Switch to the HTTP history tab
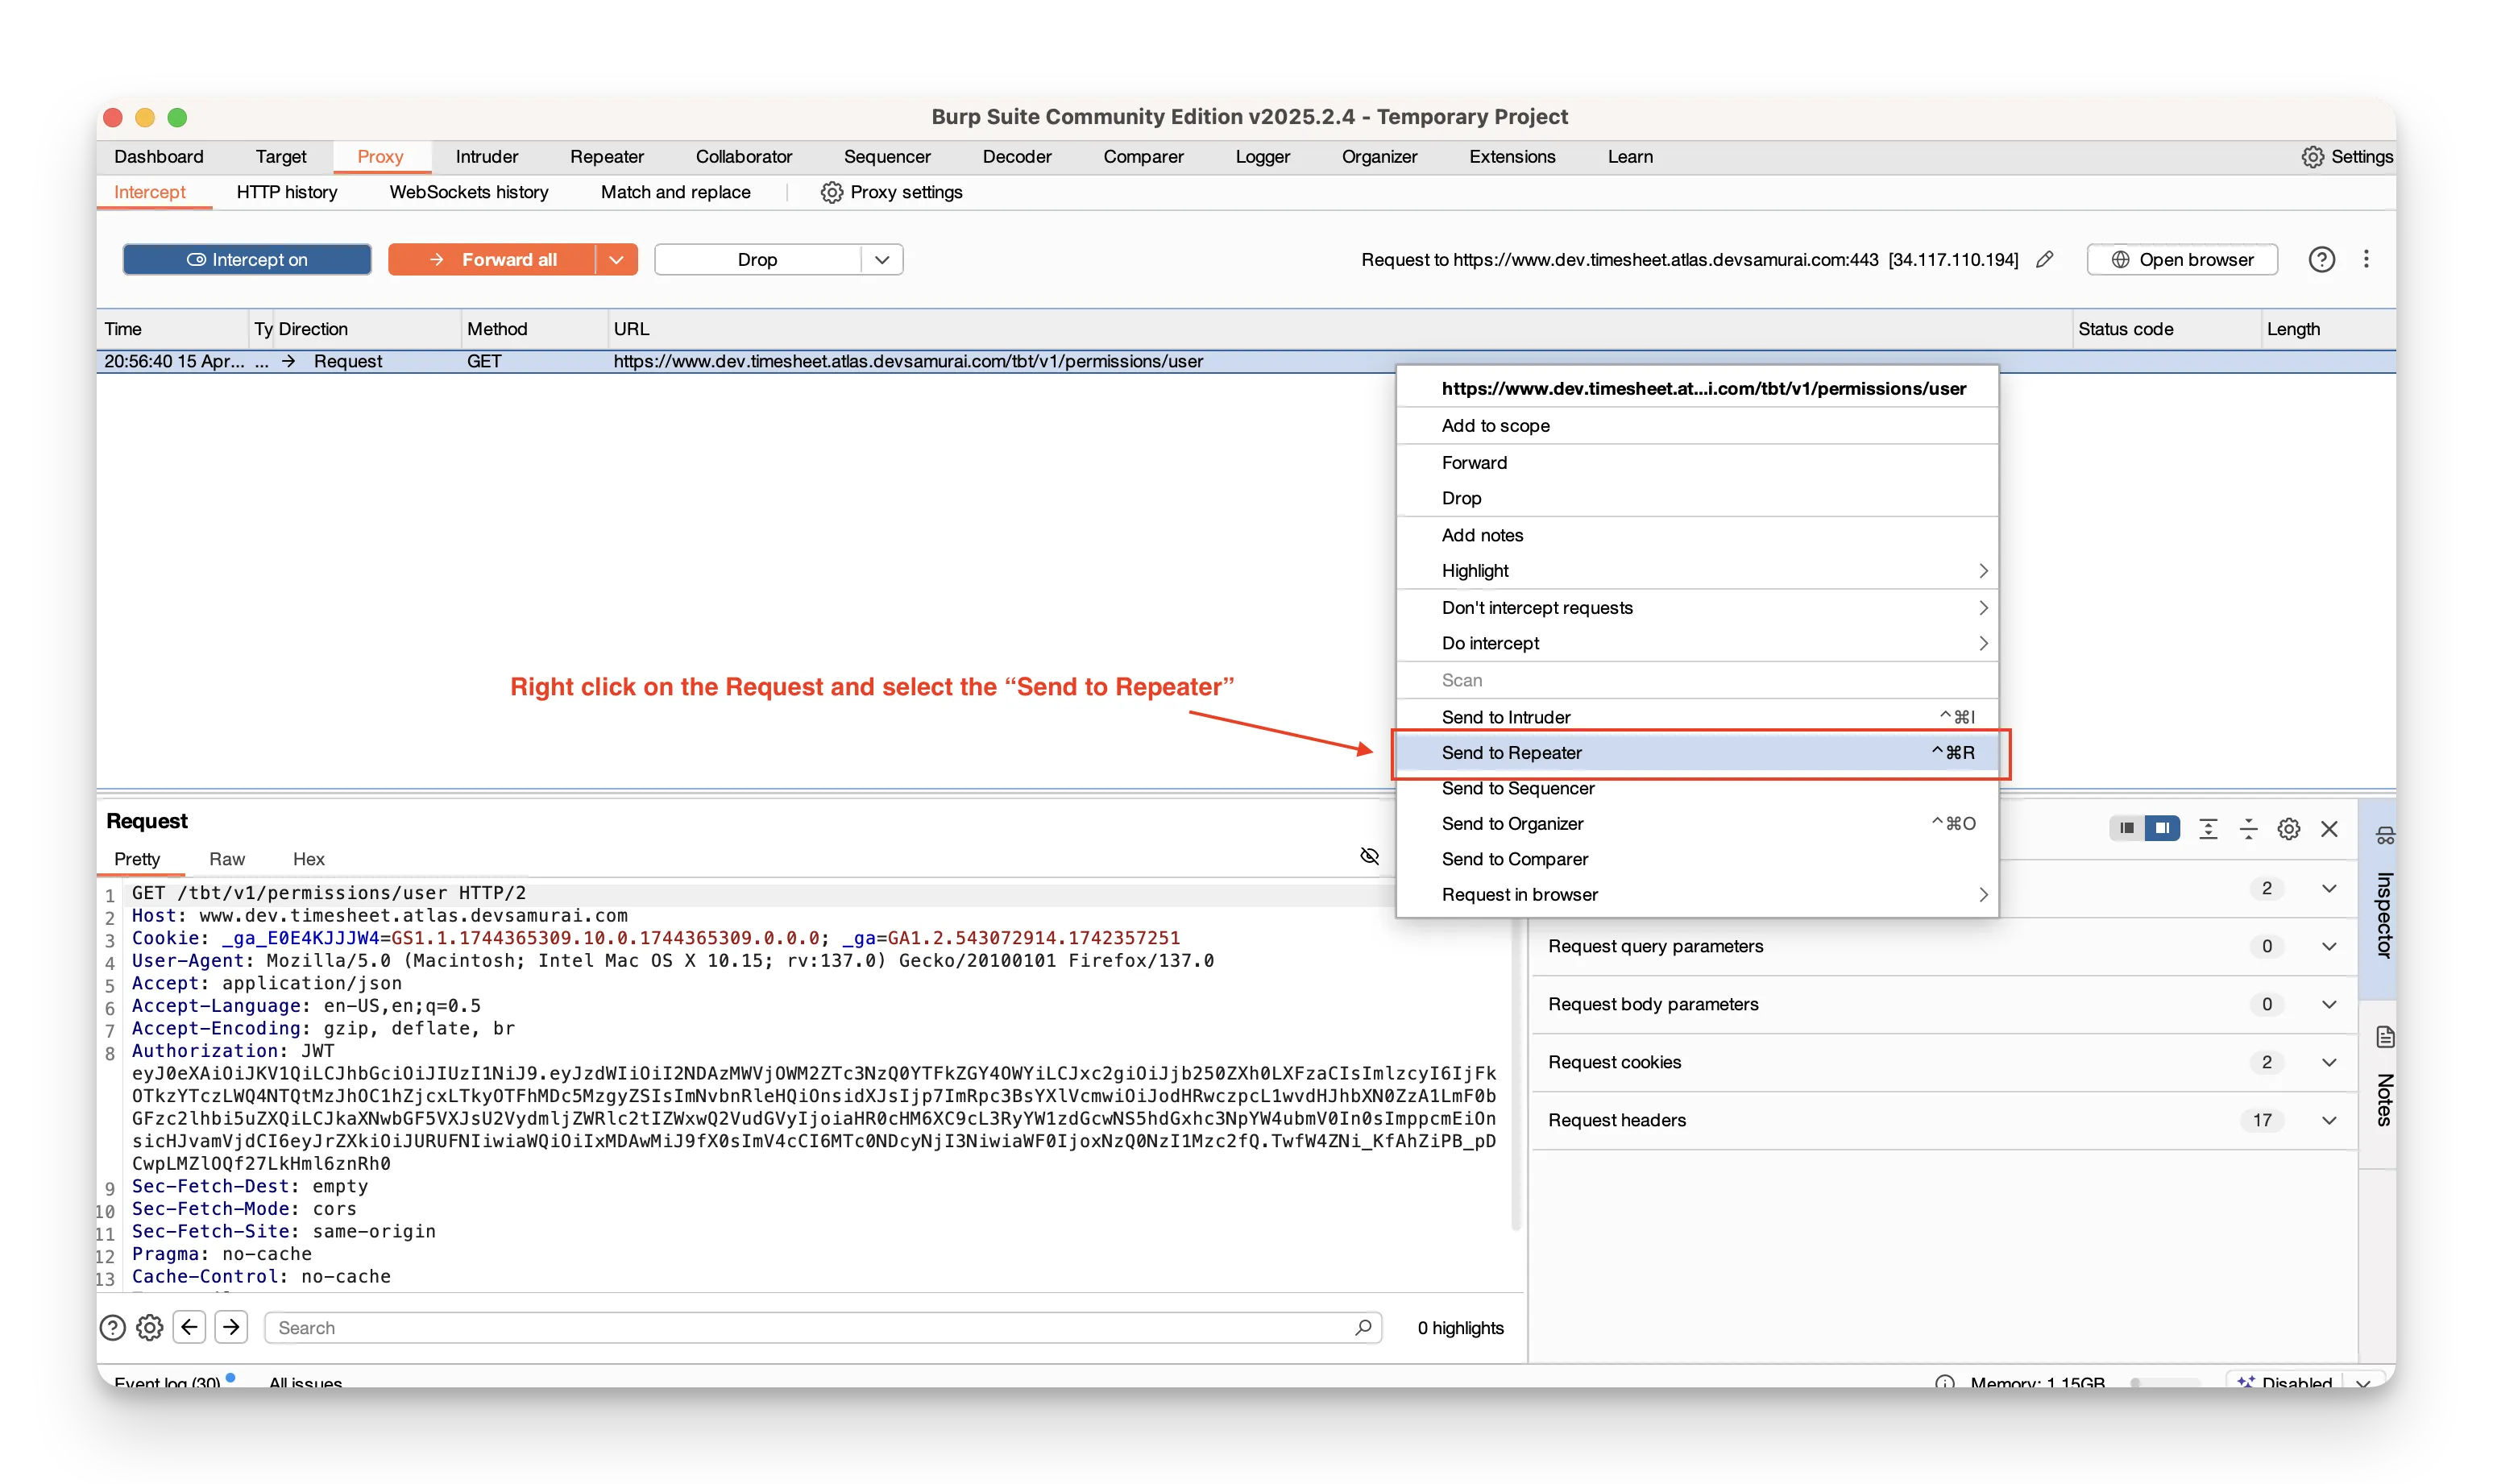The width and height of the screenshot is (2493, 1484). tap(287, 192)
